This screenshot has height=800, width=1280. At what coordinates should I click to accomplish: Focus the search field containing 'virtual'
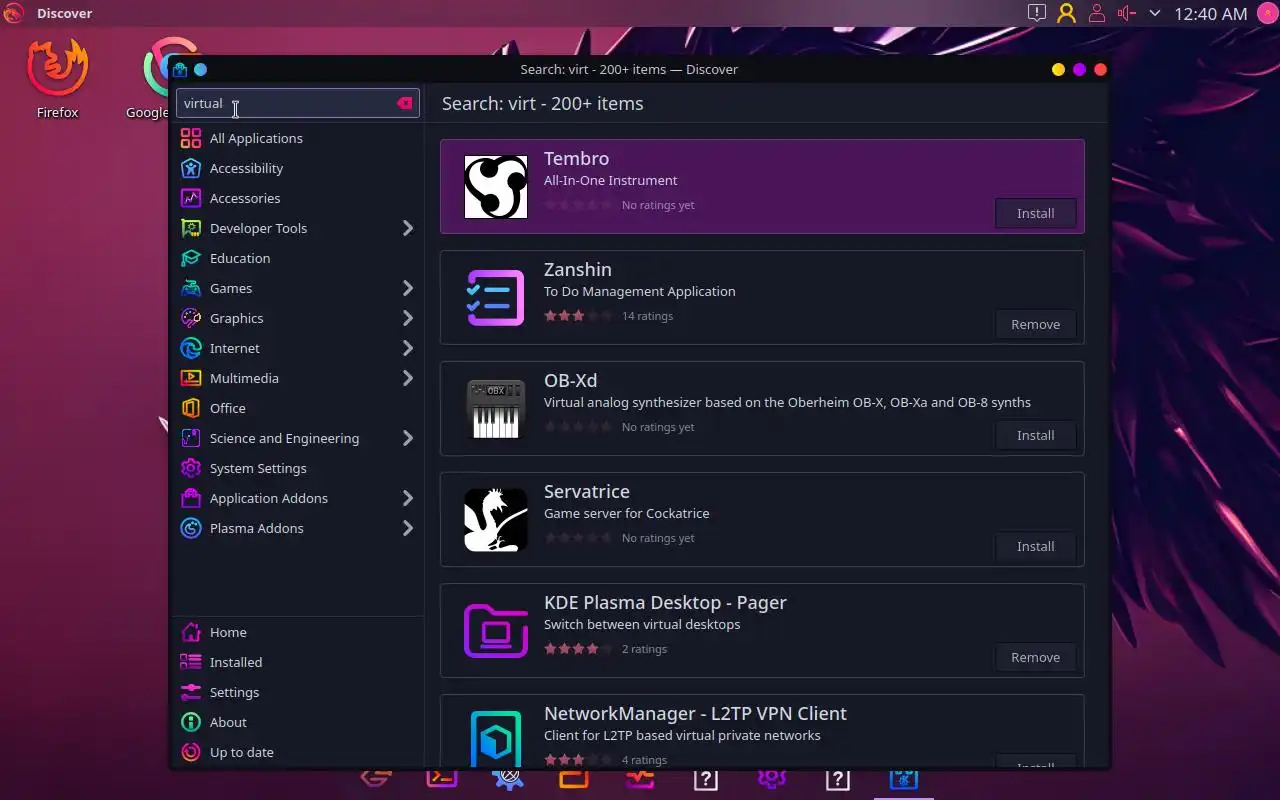(x=297, y=103)
